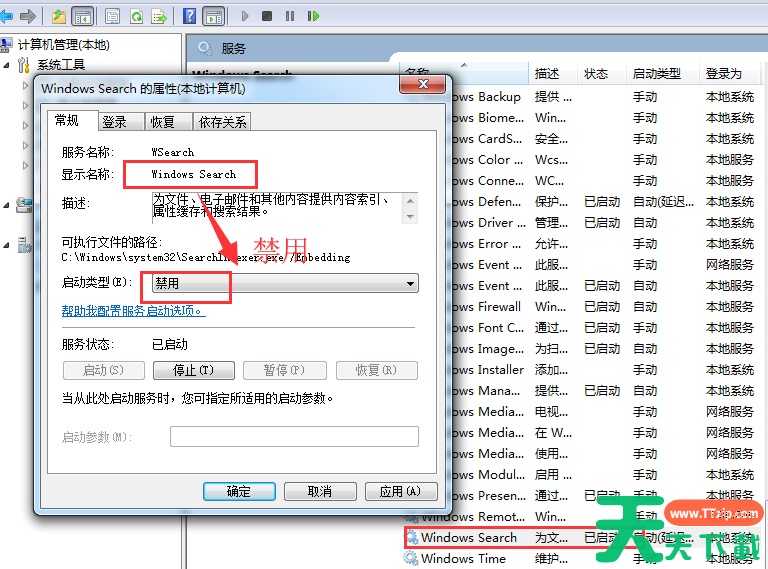Click the refresh toolbar icon

pyautogui.click(x=136, y=17)
